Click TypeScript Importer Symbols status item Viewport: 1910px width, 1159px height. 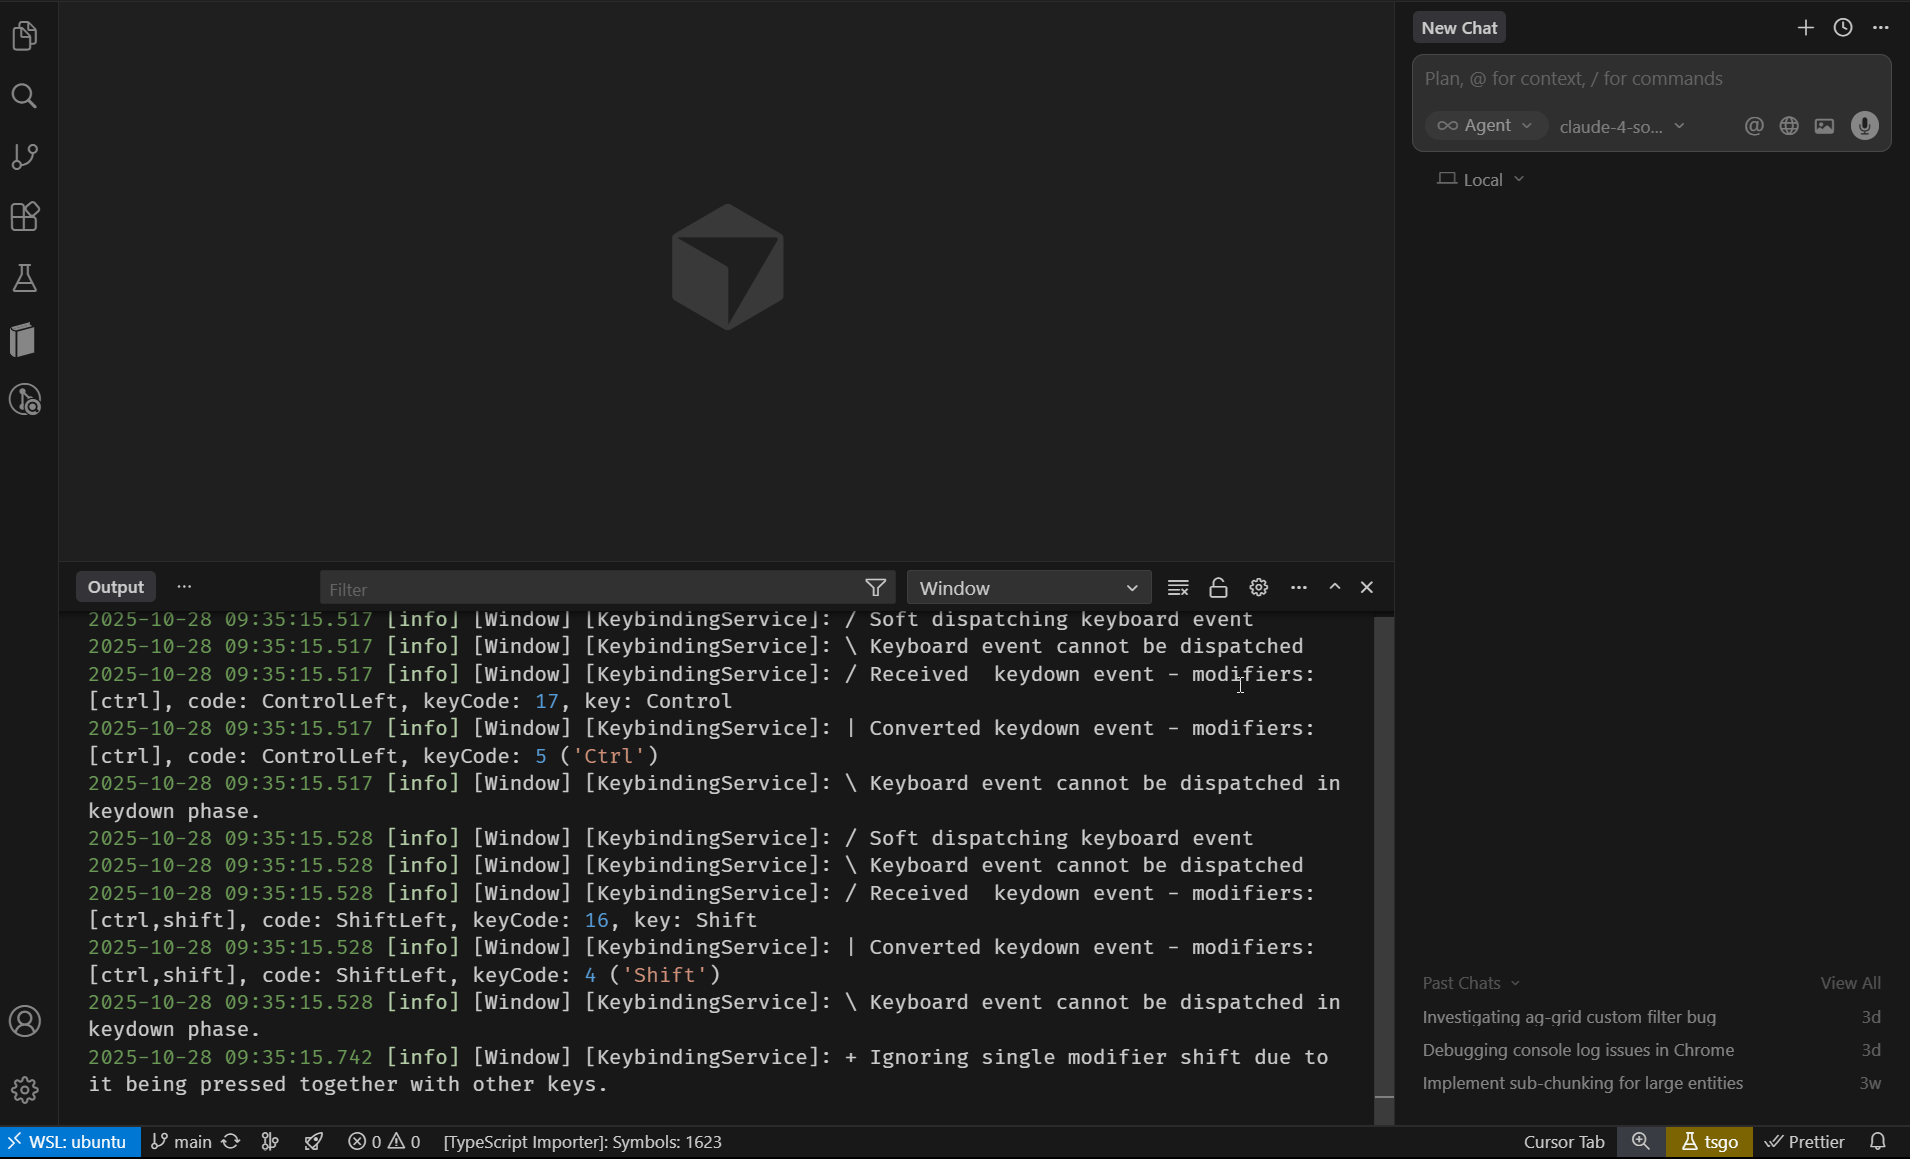click(x=583, y=1142)
